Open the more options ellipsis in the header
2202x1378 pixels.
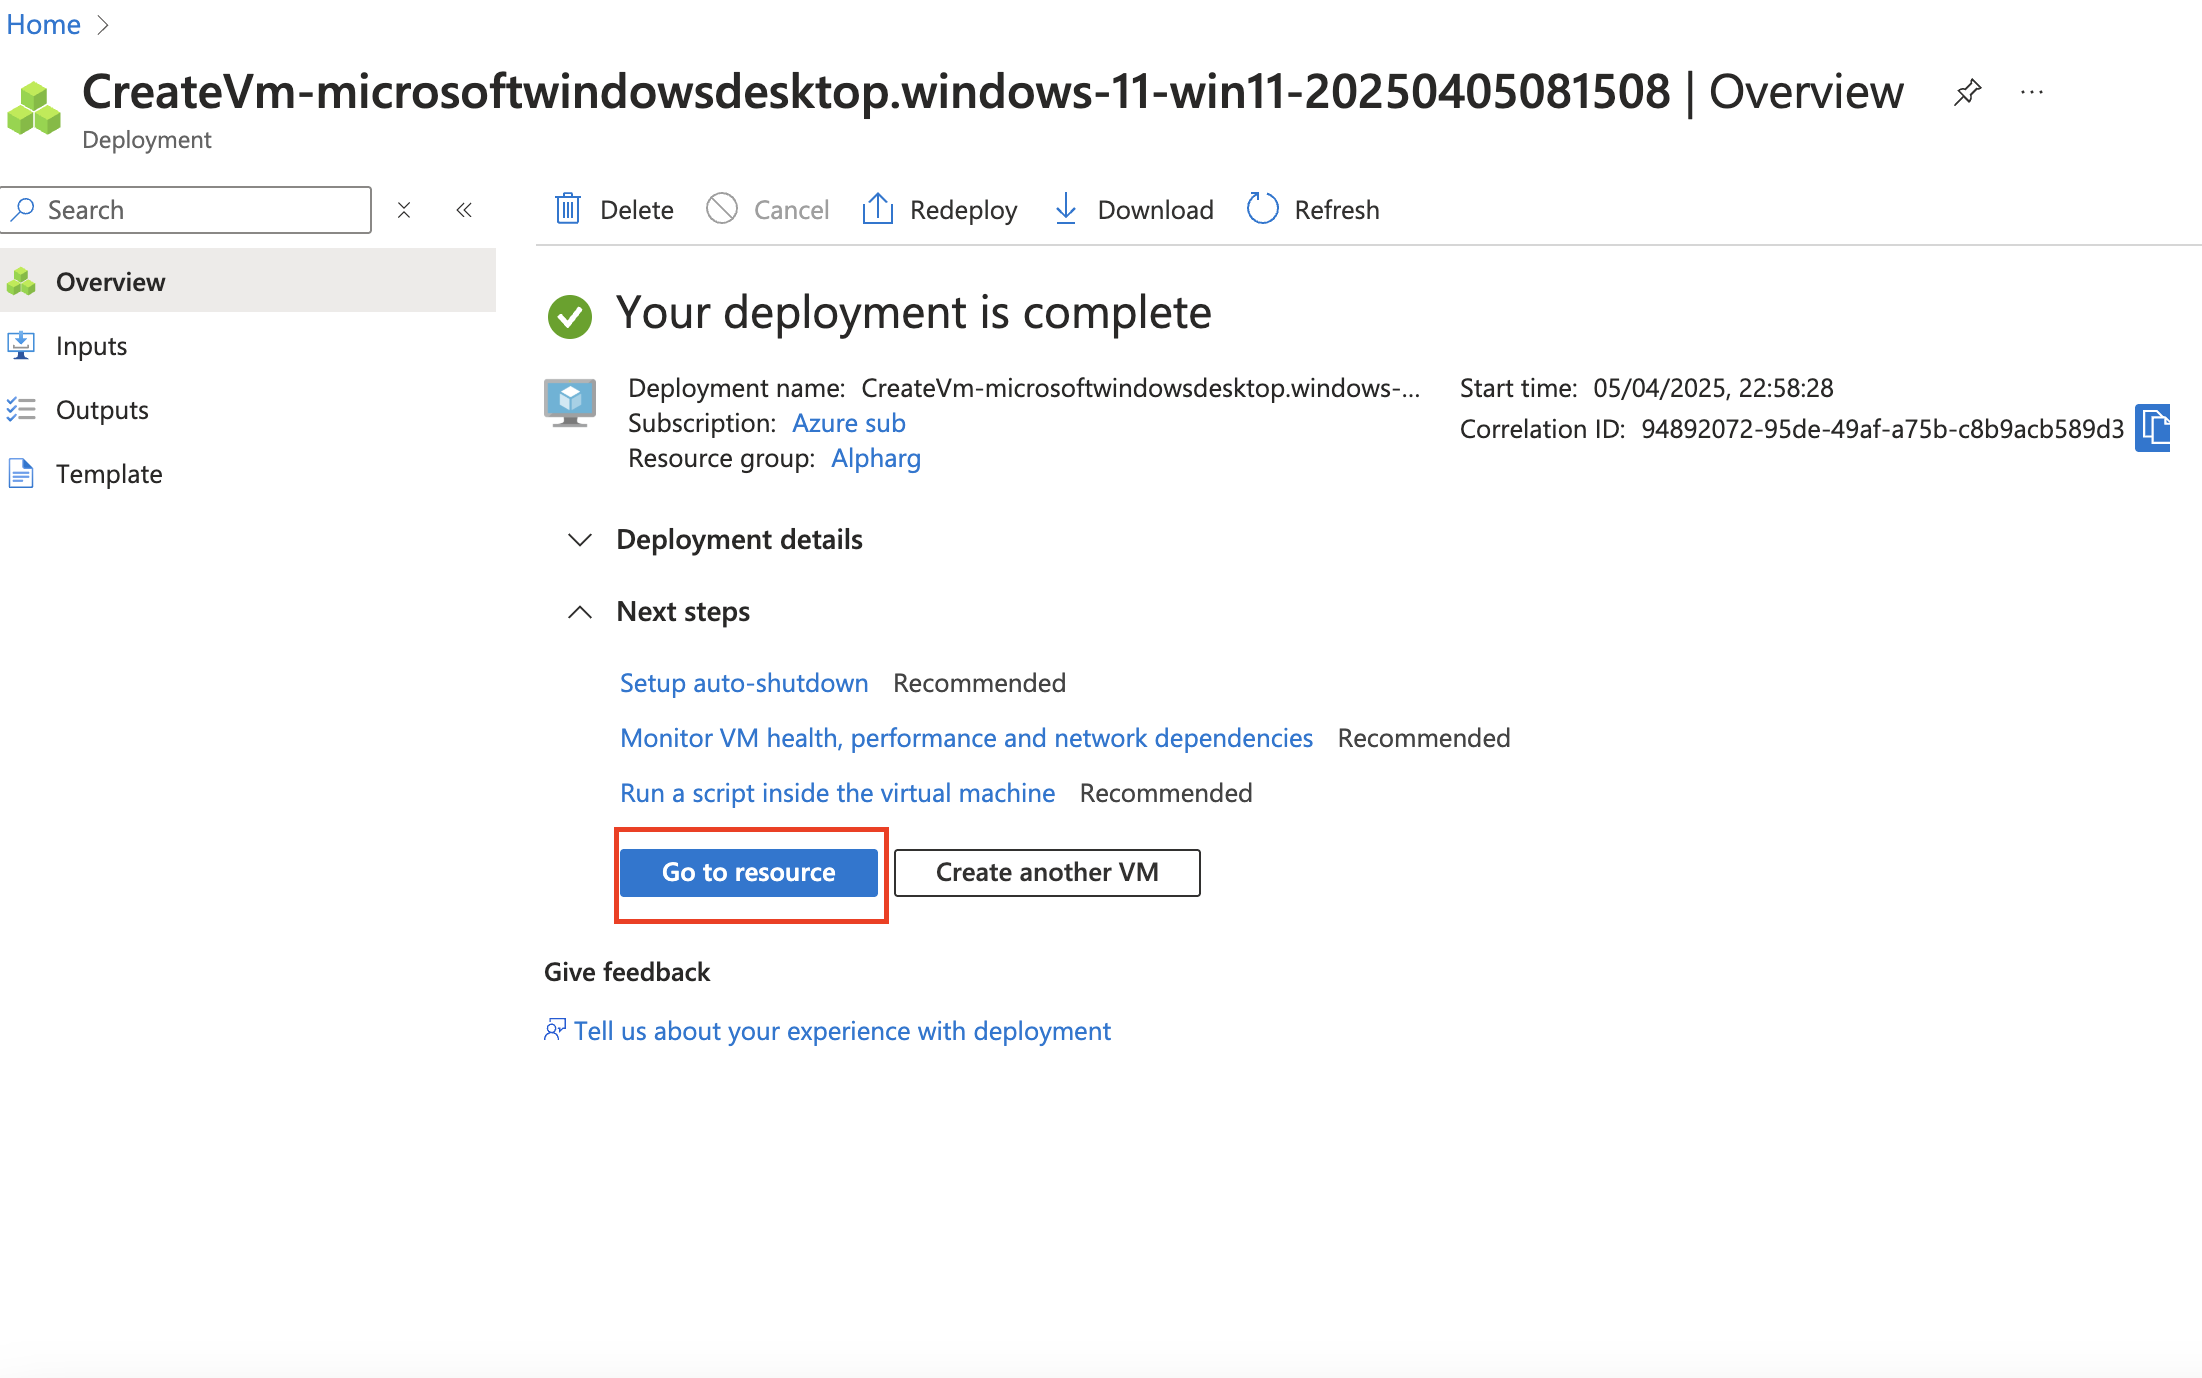click(2031, 92)
